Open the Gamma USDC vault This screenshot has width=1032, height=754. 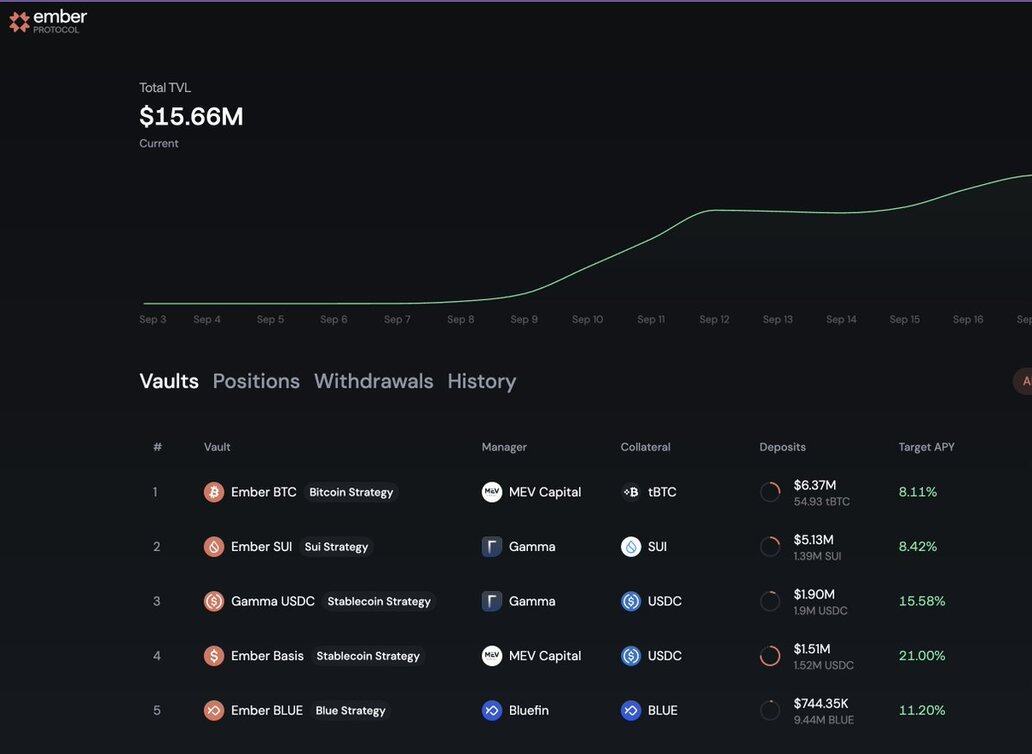pos(272,601)
